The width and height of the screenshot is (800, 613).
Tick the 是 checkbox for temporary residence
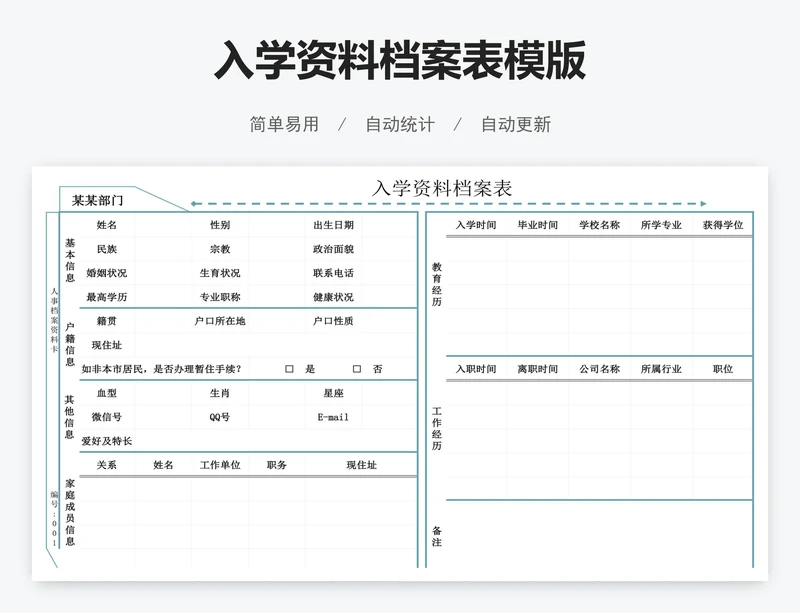[x=289, y=369]
